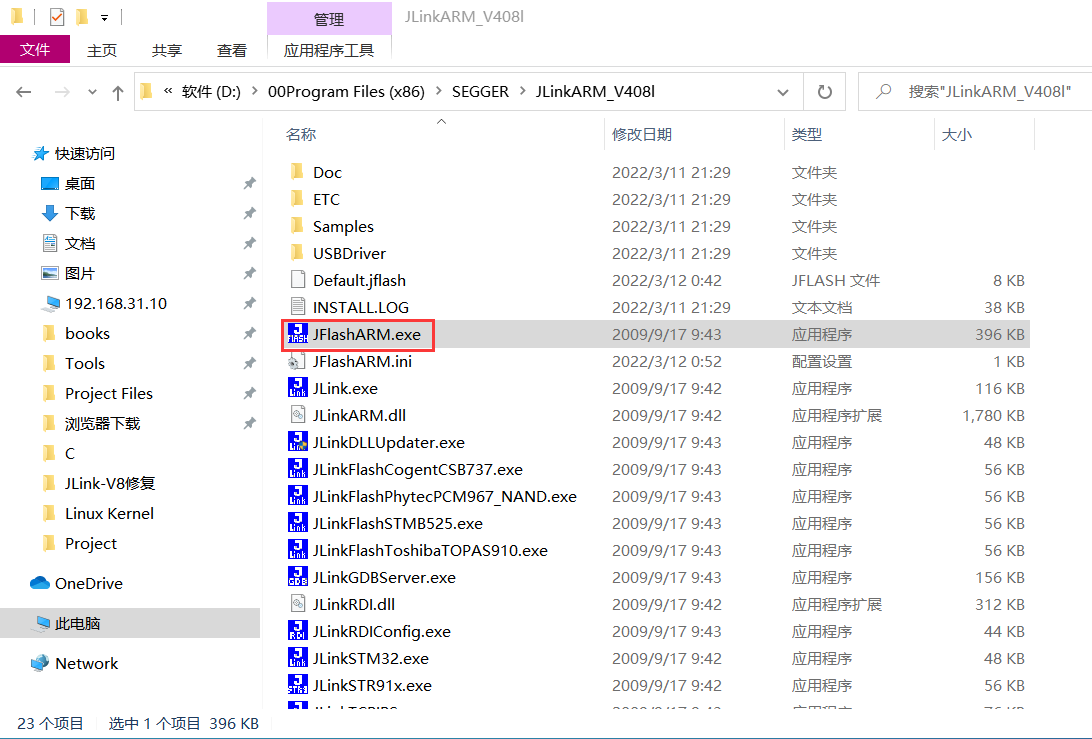Click 00Program Files (x86) in address path
The height and width of the screenshot is (739, 1092).
coord(346,91)
